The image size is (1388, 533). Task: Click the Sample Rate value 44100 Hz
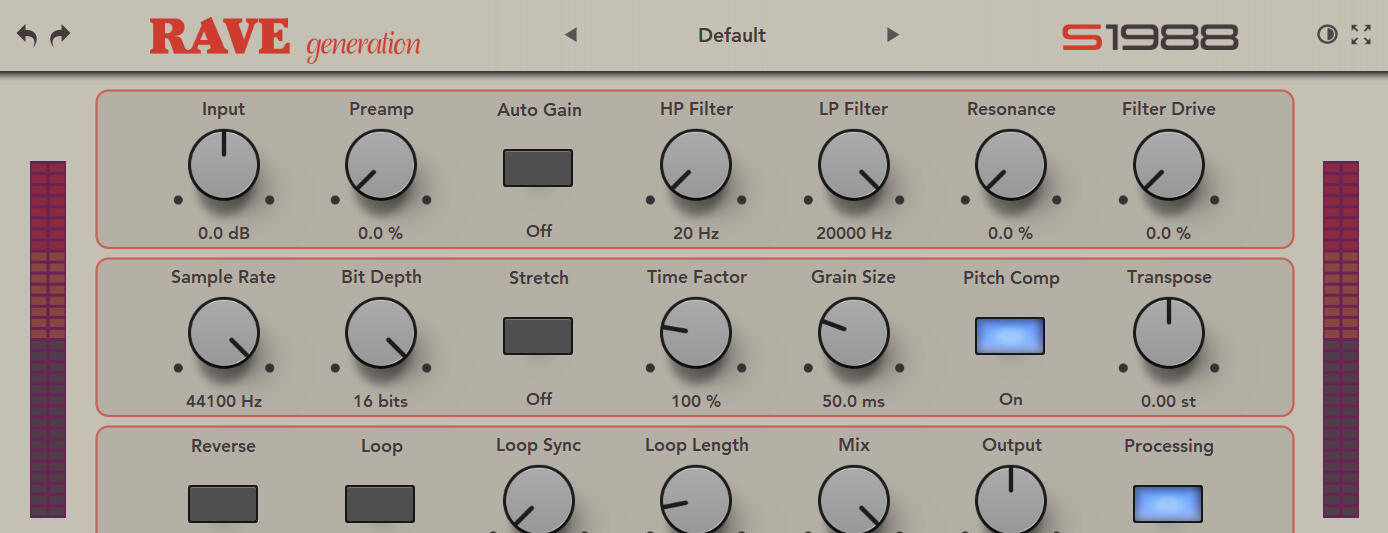tap(224, 401)
